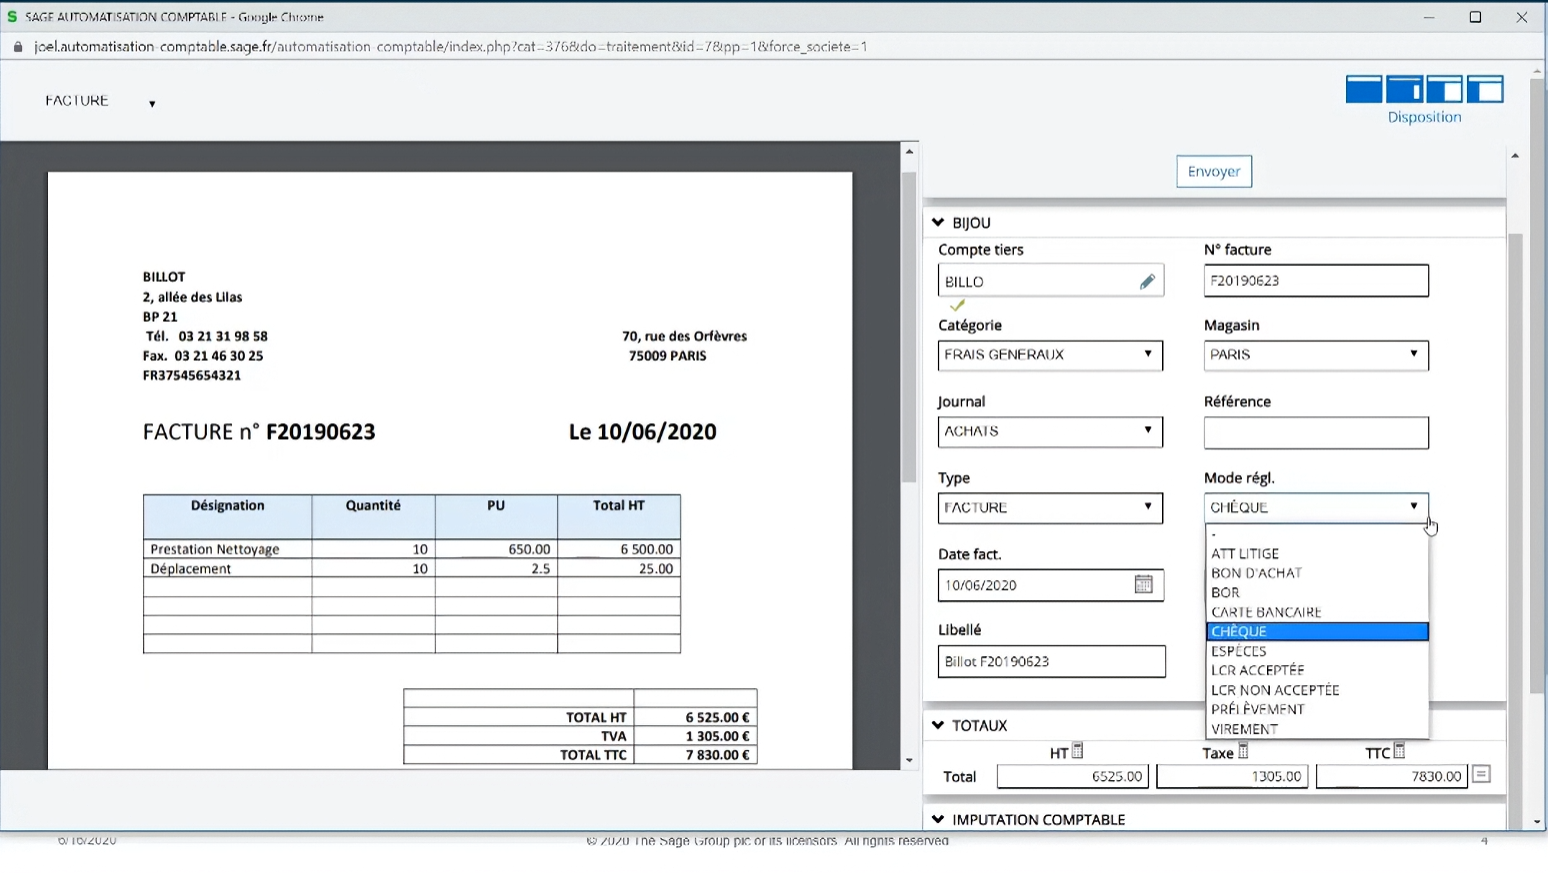The width and height of the screenshot is (1548, 873).
Task: Click the calculator icon next to TTC
Action: tap(1399, 751)
